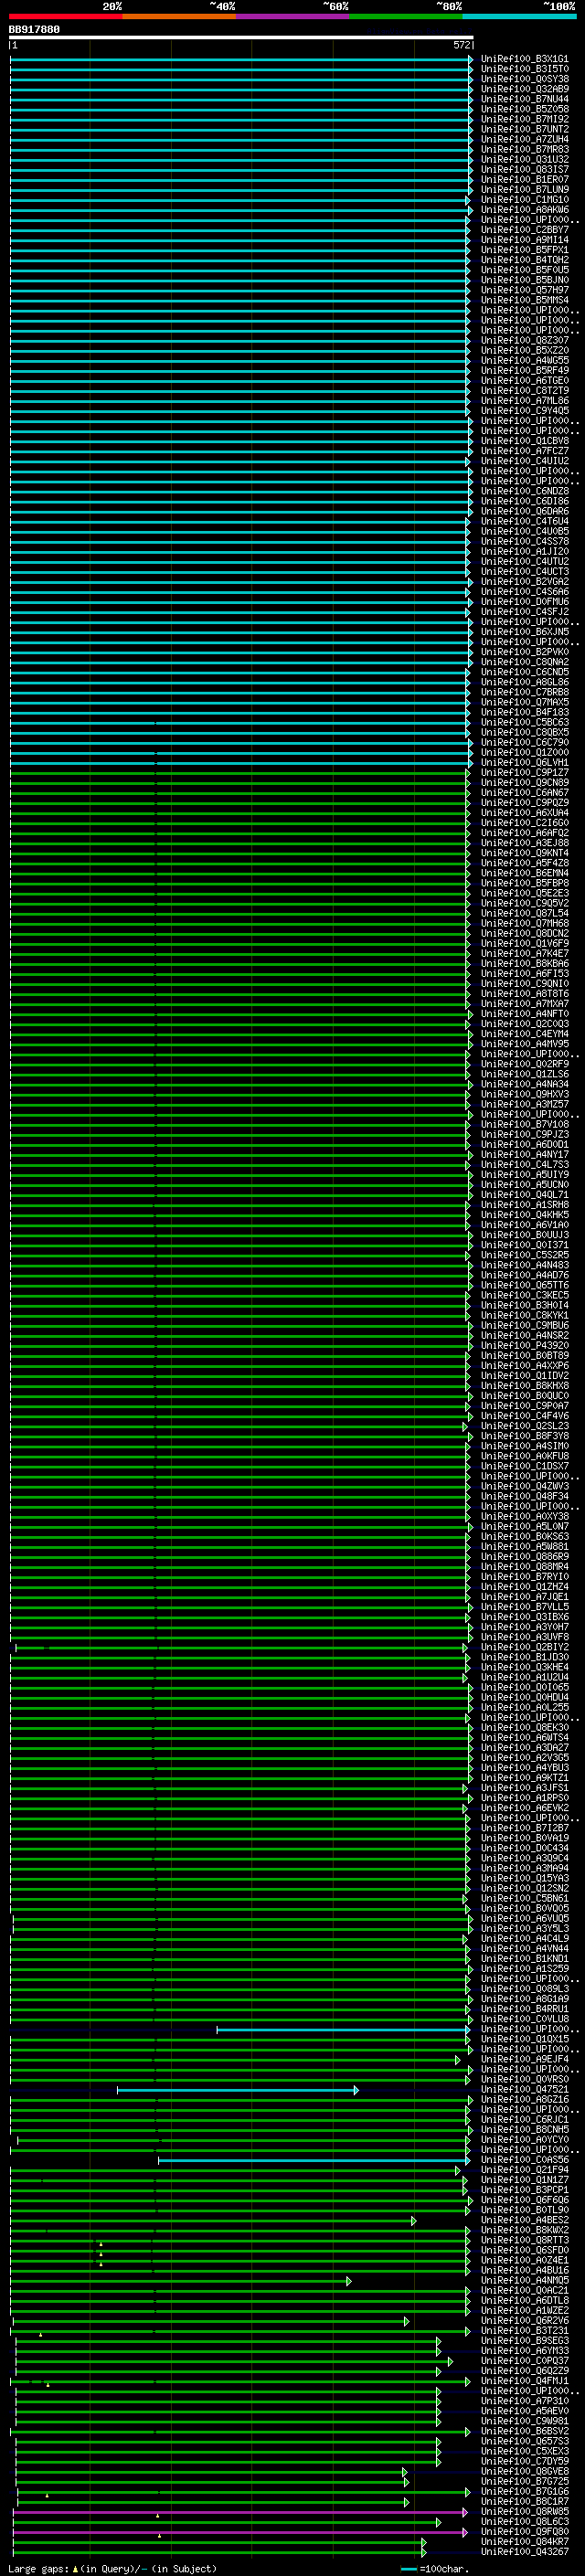Image resolution: width=585 pixels, height=2576 pixels.
Task: Click the UniRef100_A6D0D1 label
Action: point(525,1145)
